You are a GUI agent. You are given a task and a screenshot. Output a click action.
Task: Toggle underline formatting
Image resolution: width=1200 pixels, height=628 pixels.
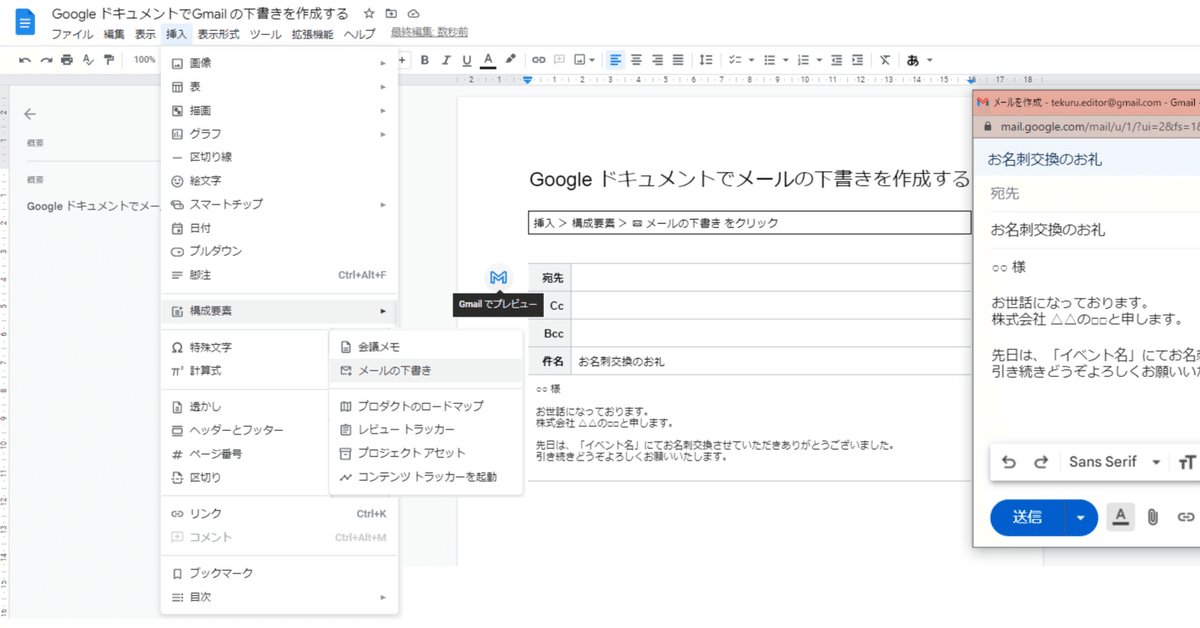[466, 60]
